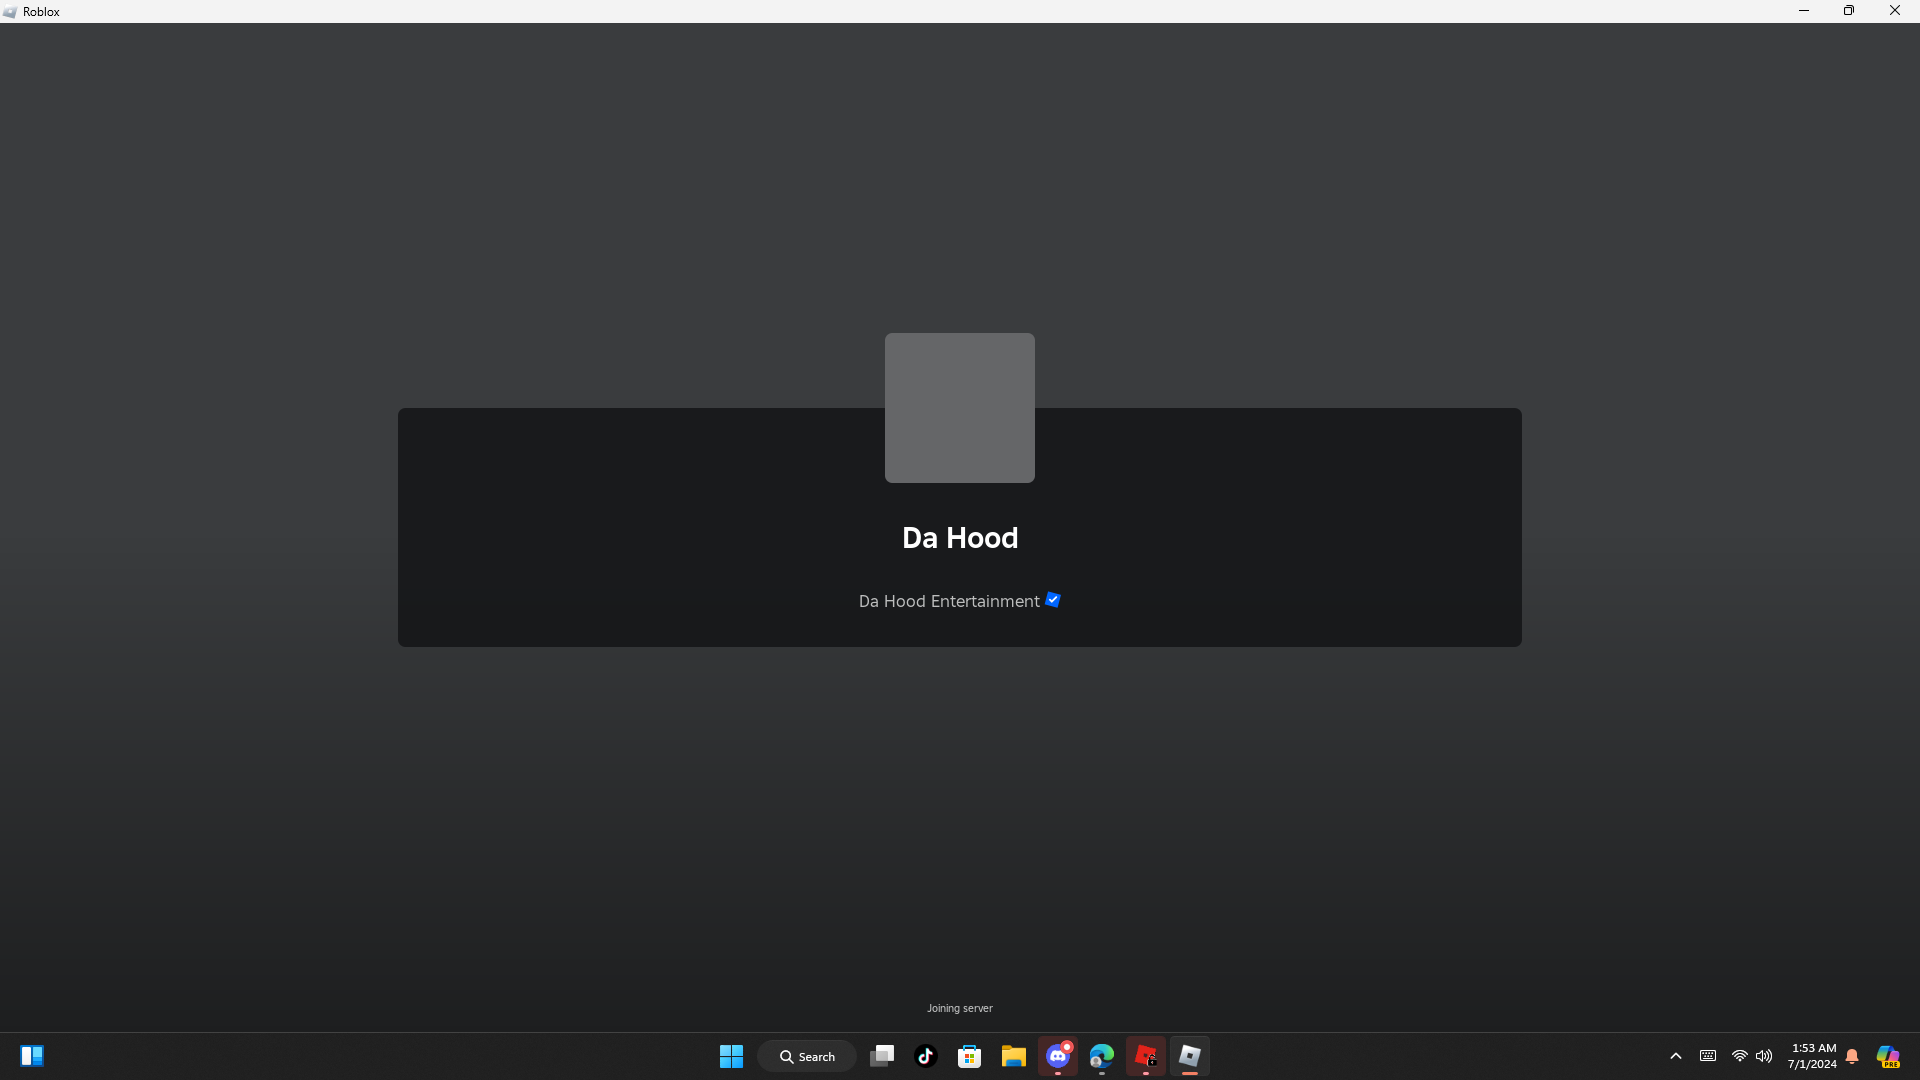Open File Explorer from the taskbar
This screenshot has height=1080, width=1920.
[1014, 1056]
